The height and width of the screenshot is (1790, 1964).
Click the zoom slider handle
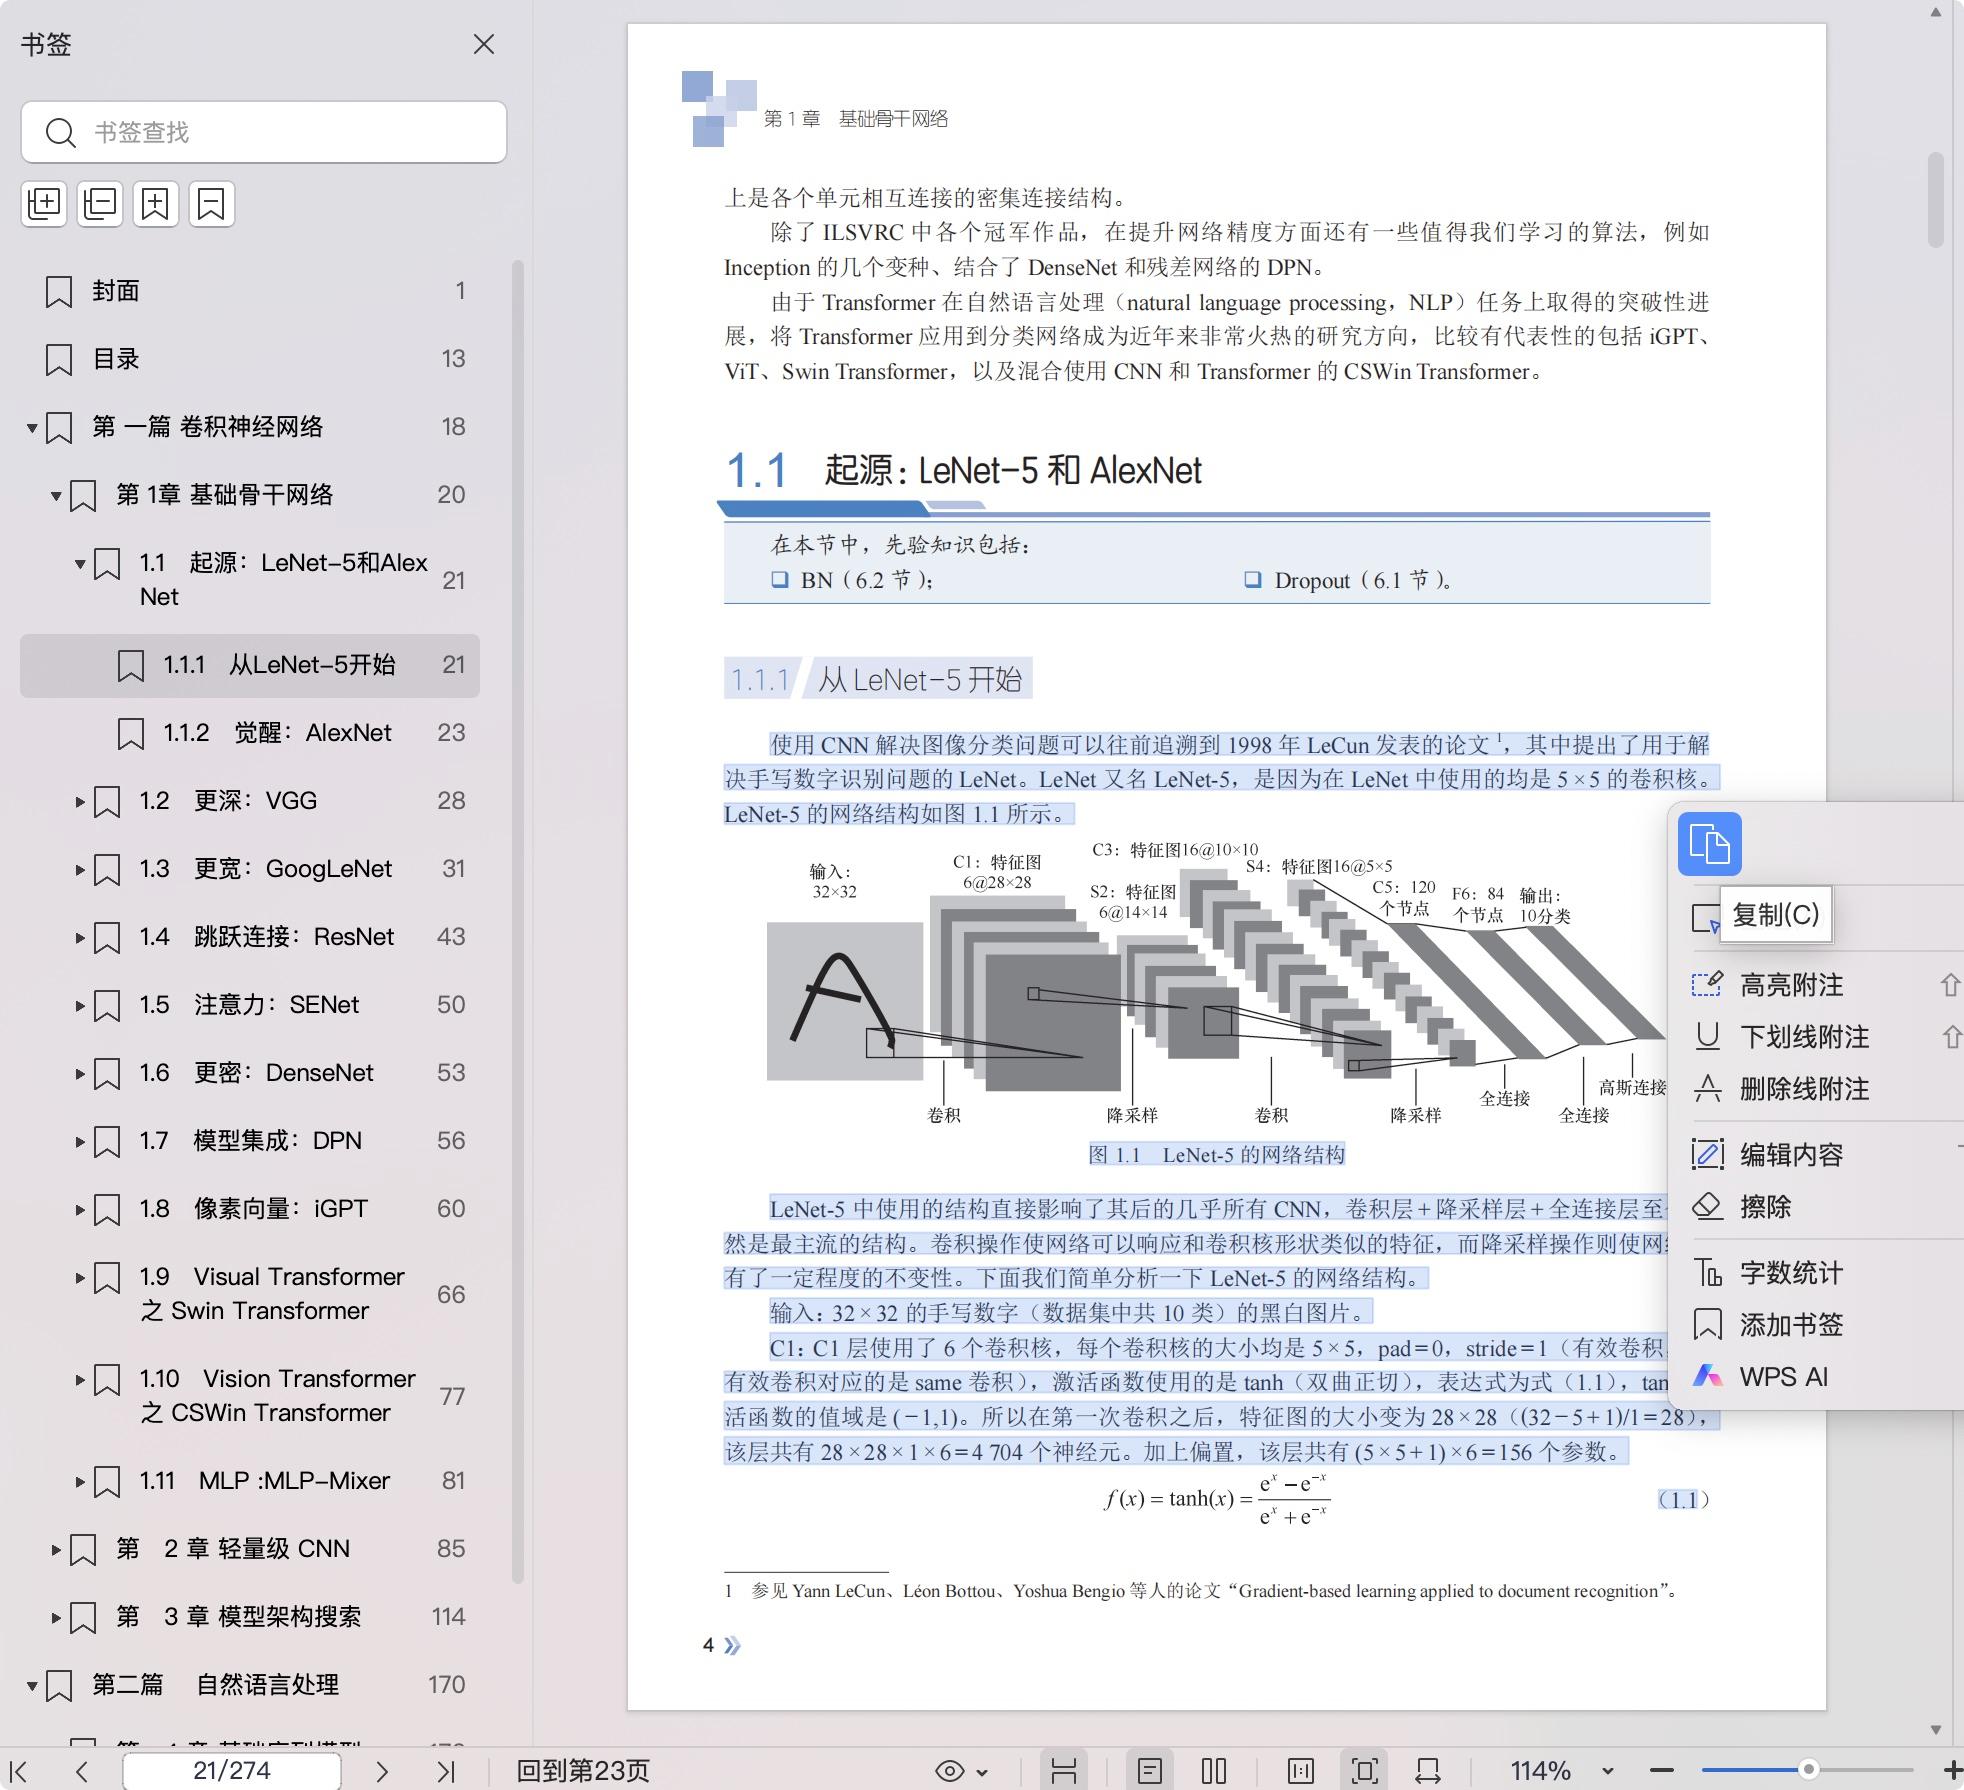pos(1808,1770)
